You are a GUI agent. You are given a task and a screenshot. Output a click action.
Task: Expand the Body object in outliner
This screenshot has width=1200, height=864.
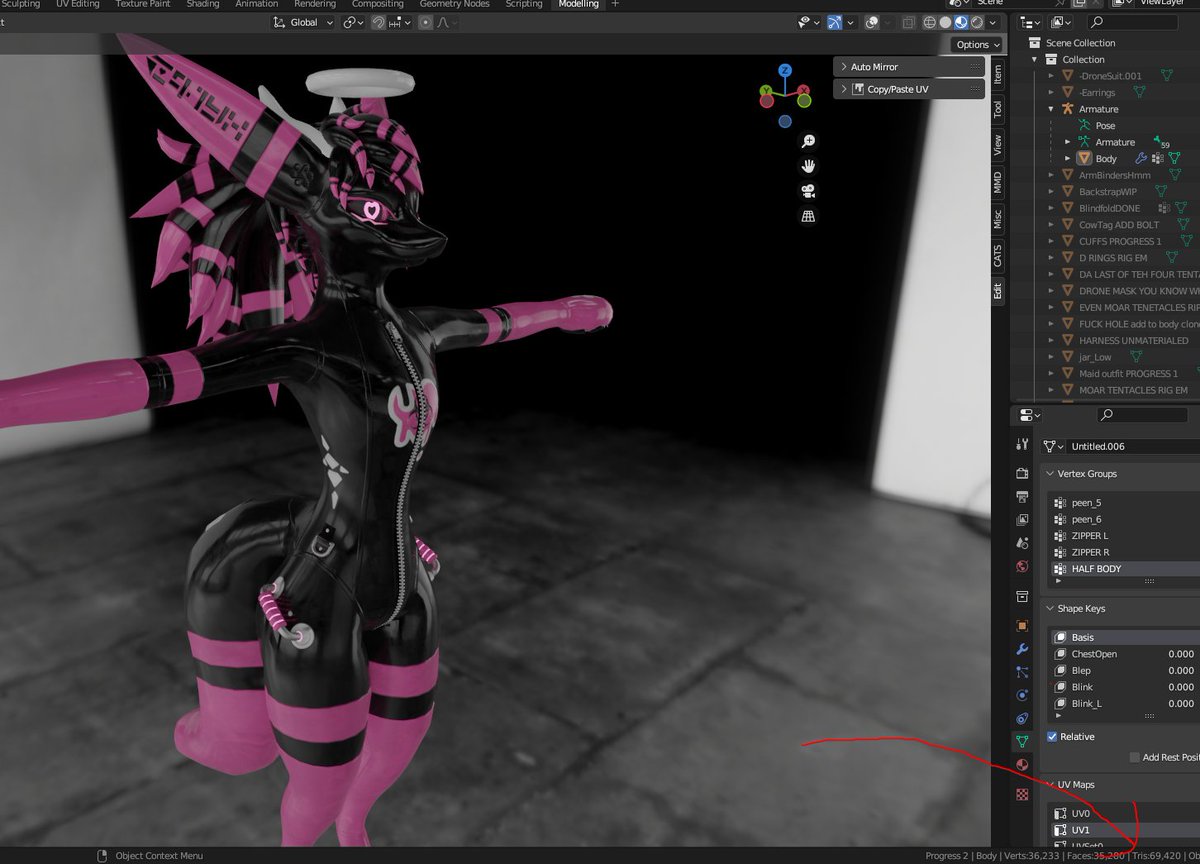coord(1068,158)
